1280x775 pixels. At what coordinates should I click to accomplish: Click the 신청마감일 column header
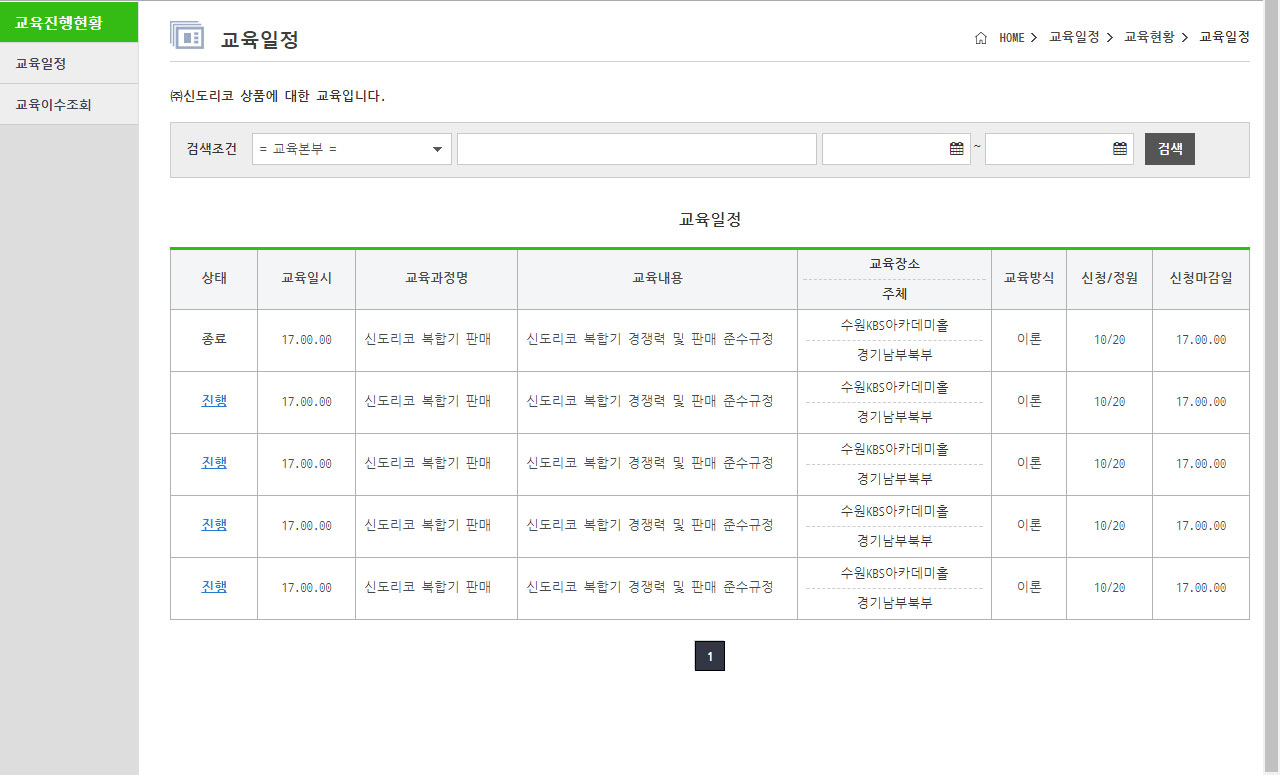pos(1201,279)
